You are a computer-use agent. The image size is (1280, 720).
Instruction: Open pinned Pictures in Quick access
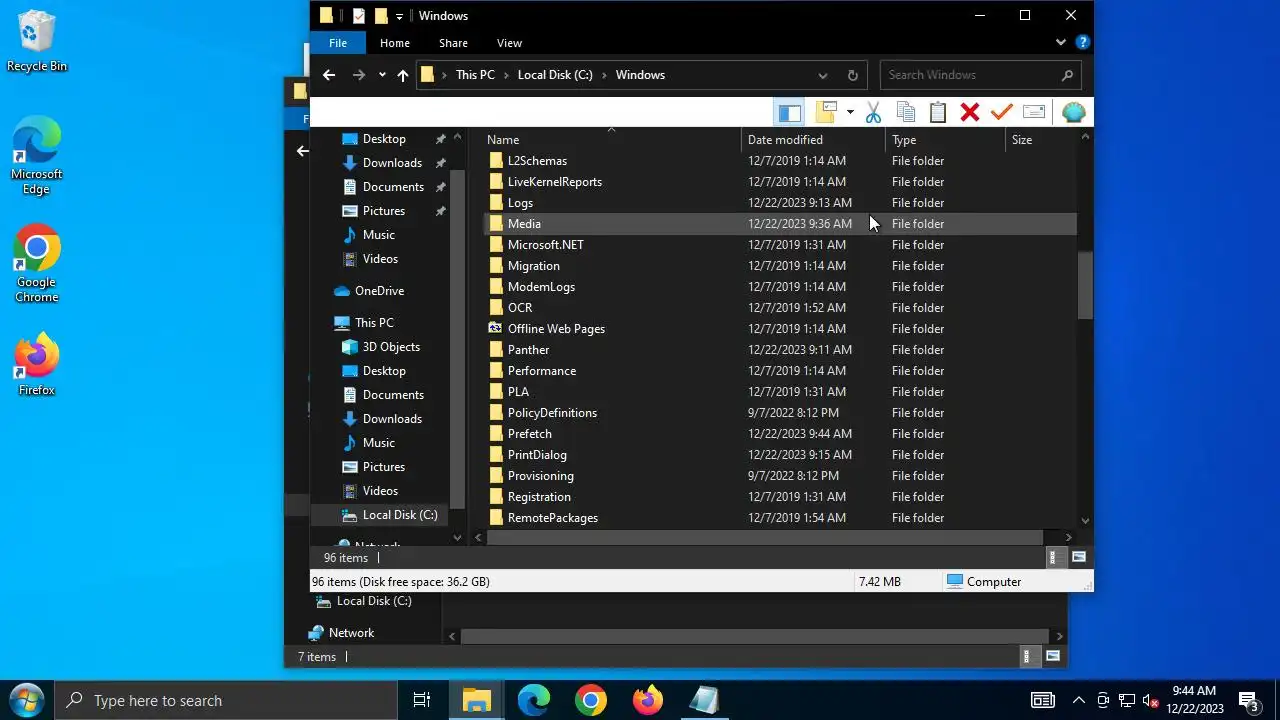pyautogui.click(x=384, y=211)
